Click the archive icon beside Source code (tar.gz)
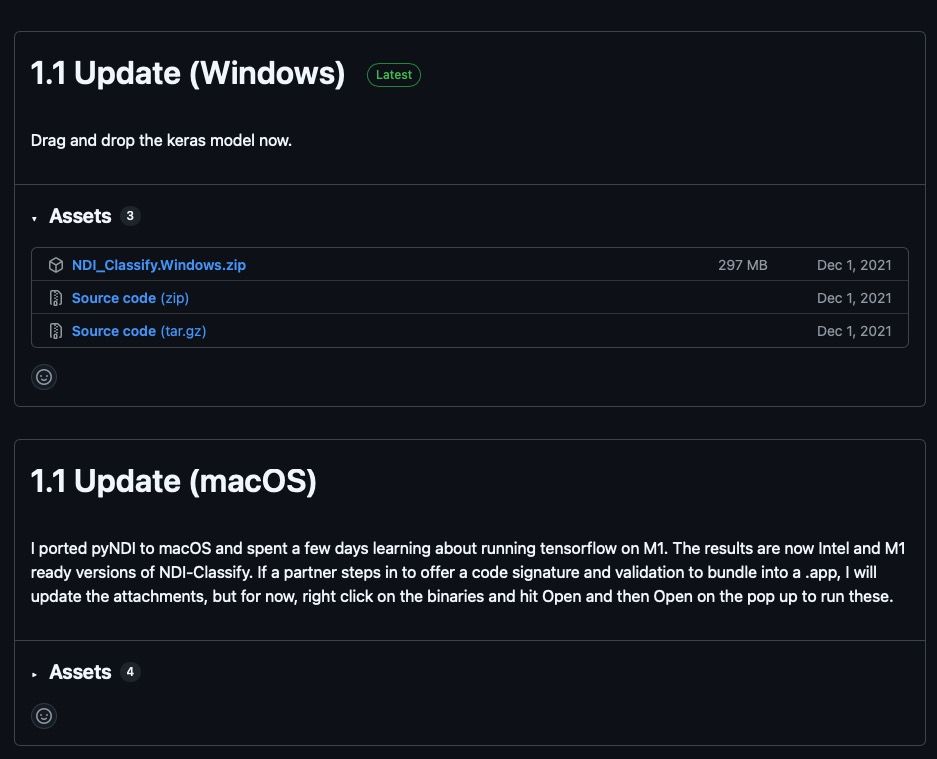 point(56,331)
